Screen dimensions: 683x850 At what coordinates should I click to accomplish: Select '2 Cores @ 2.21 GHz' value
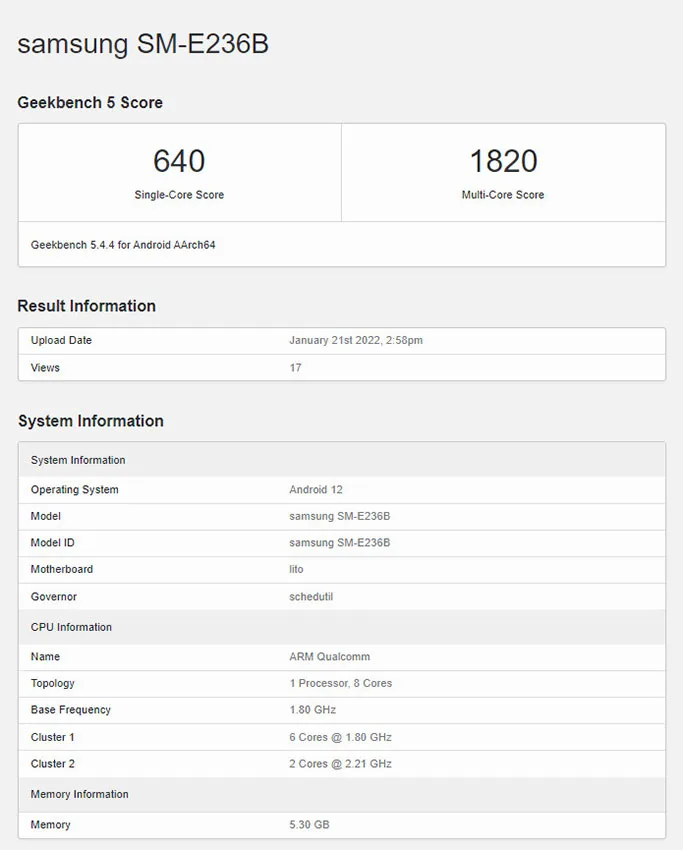[340, 764]
